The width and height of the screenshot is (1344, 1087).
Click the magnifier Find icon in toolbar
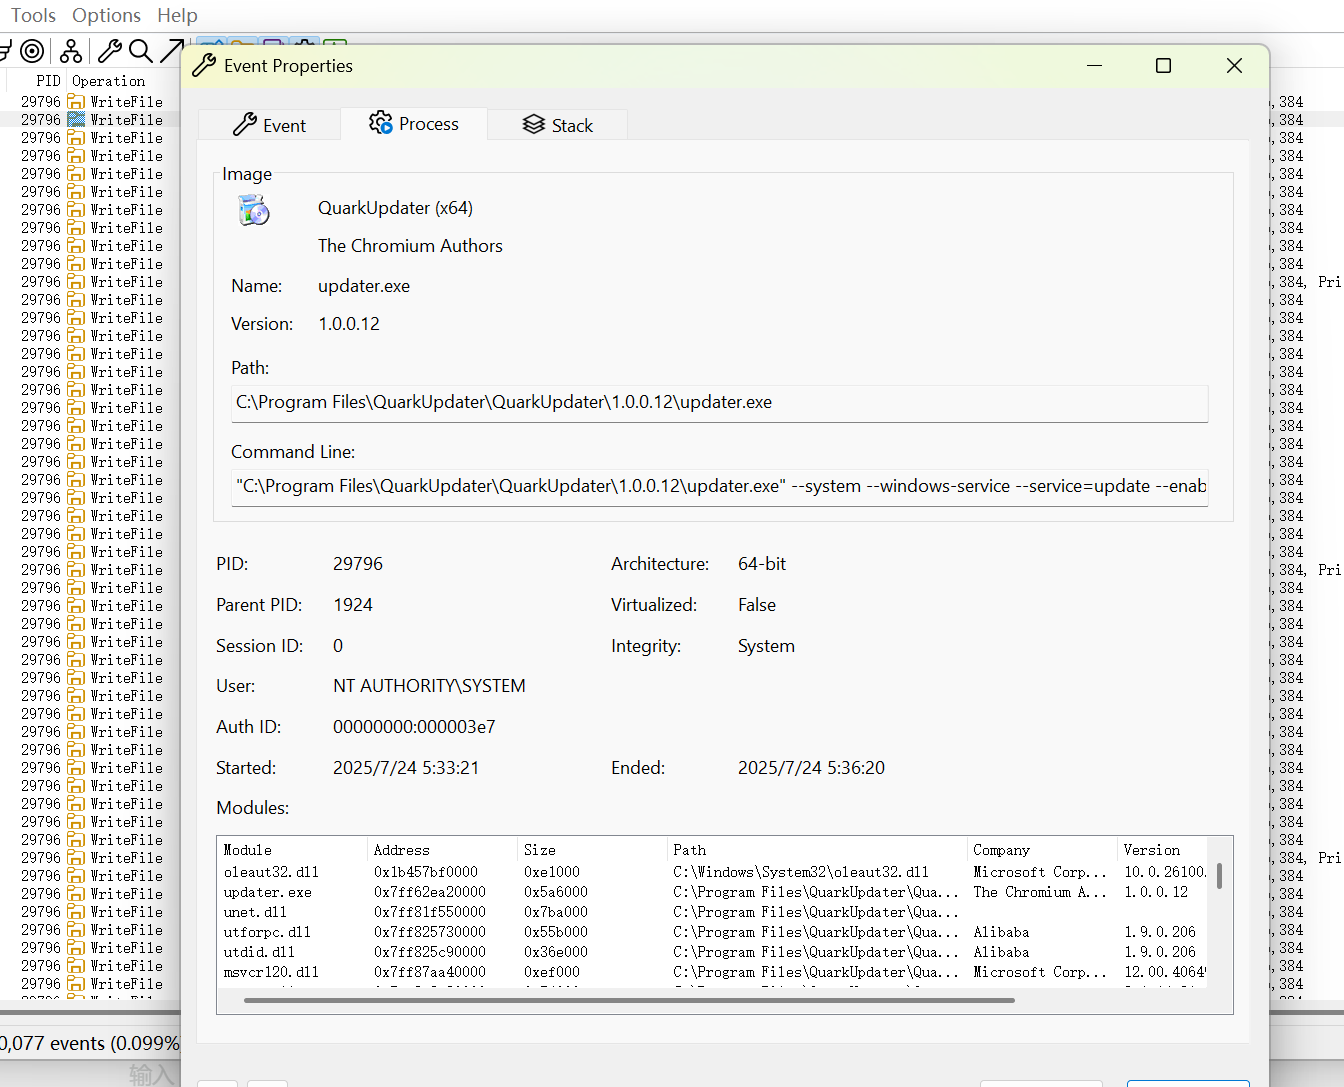(x=141, y=51)
